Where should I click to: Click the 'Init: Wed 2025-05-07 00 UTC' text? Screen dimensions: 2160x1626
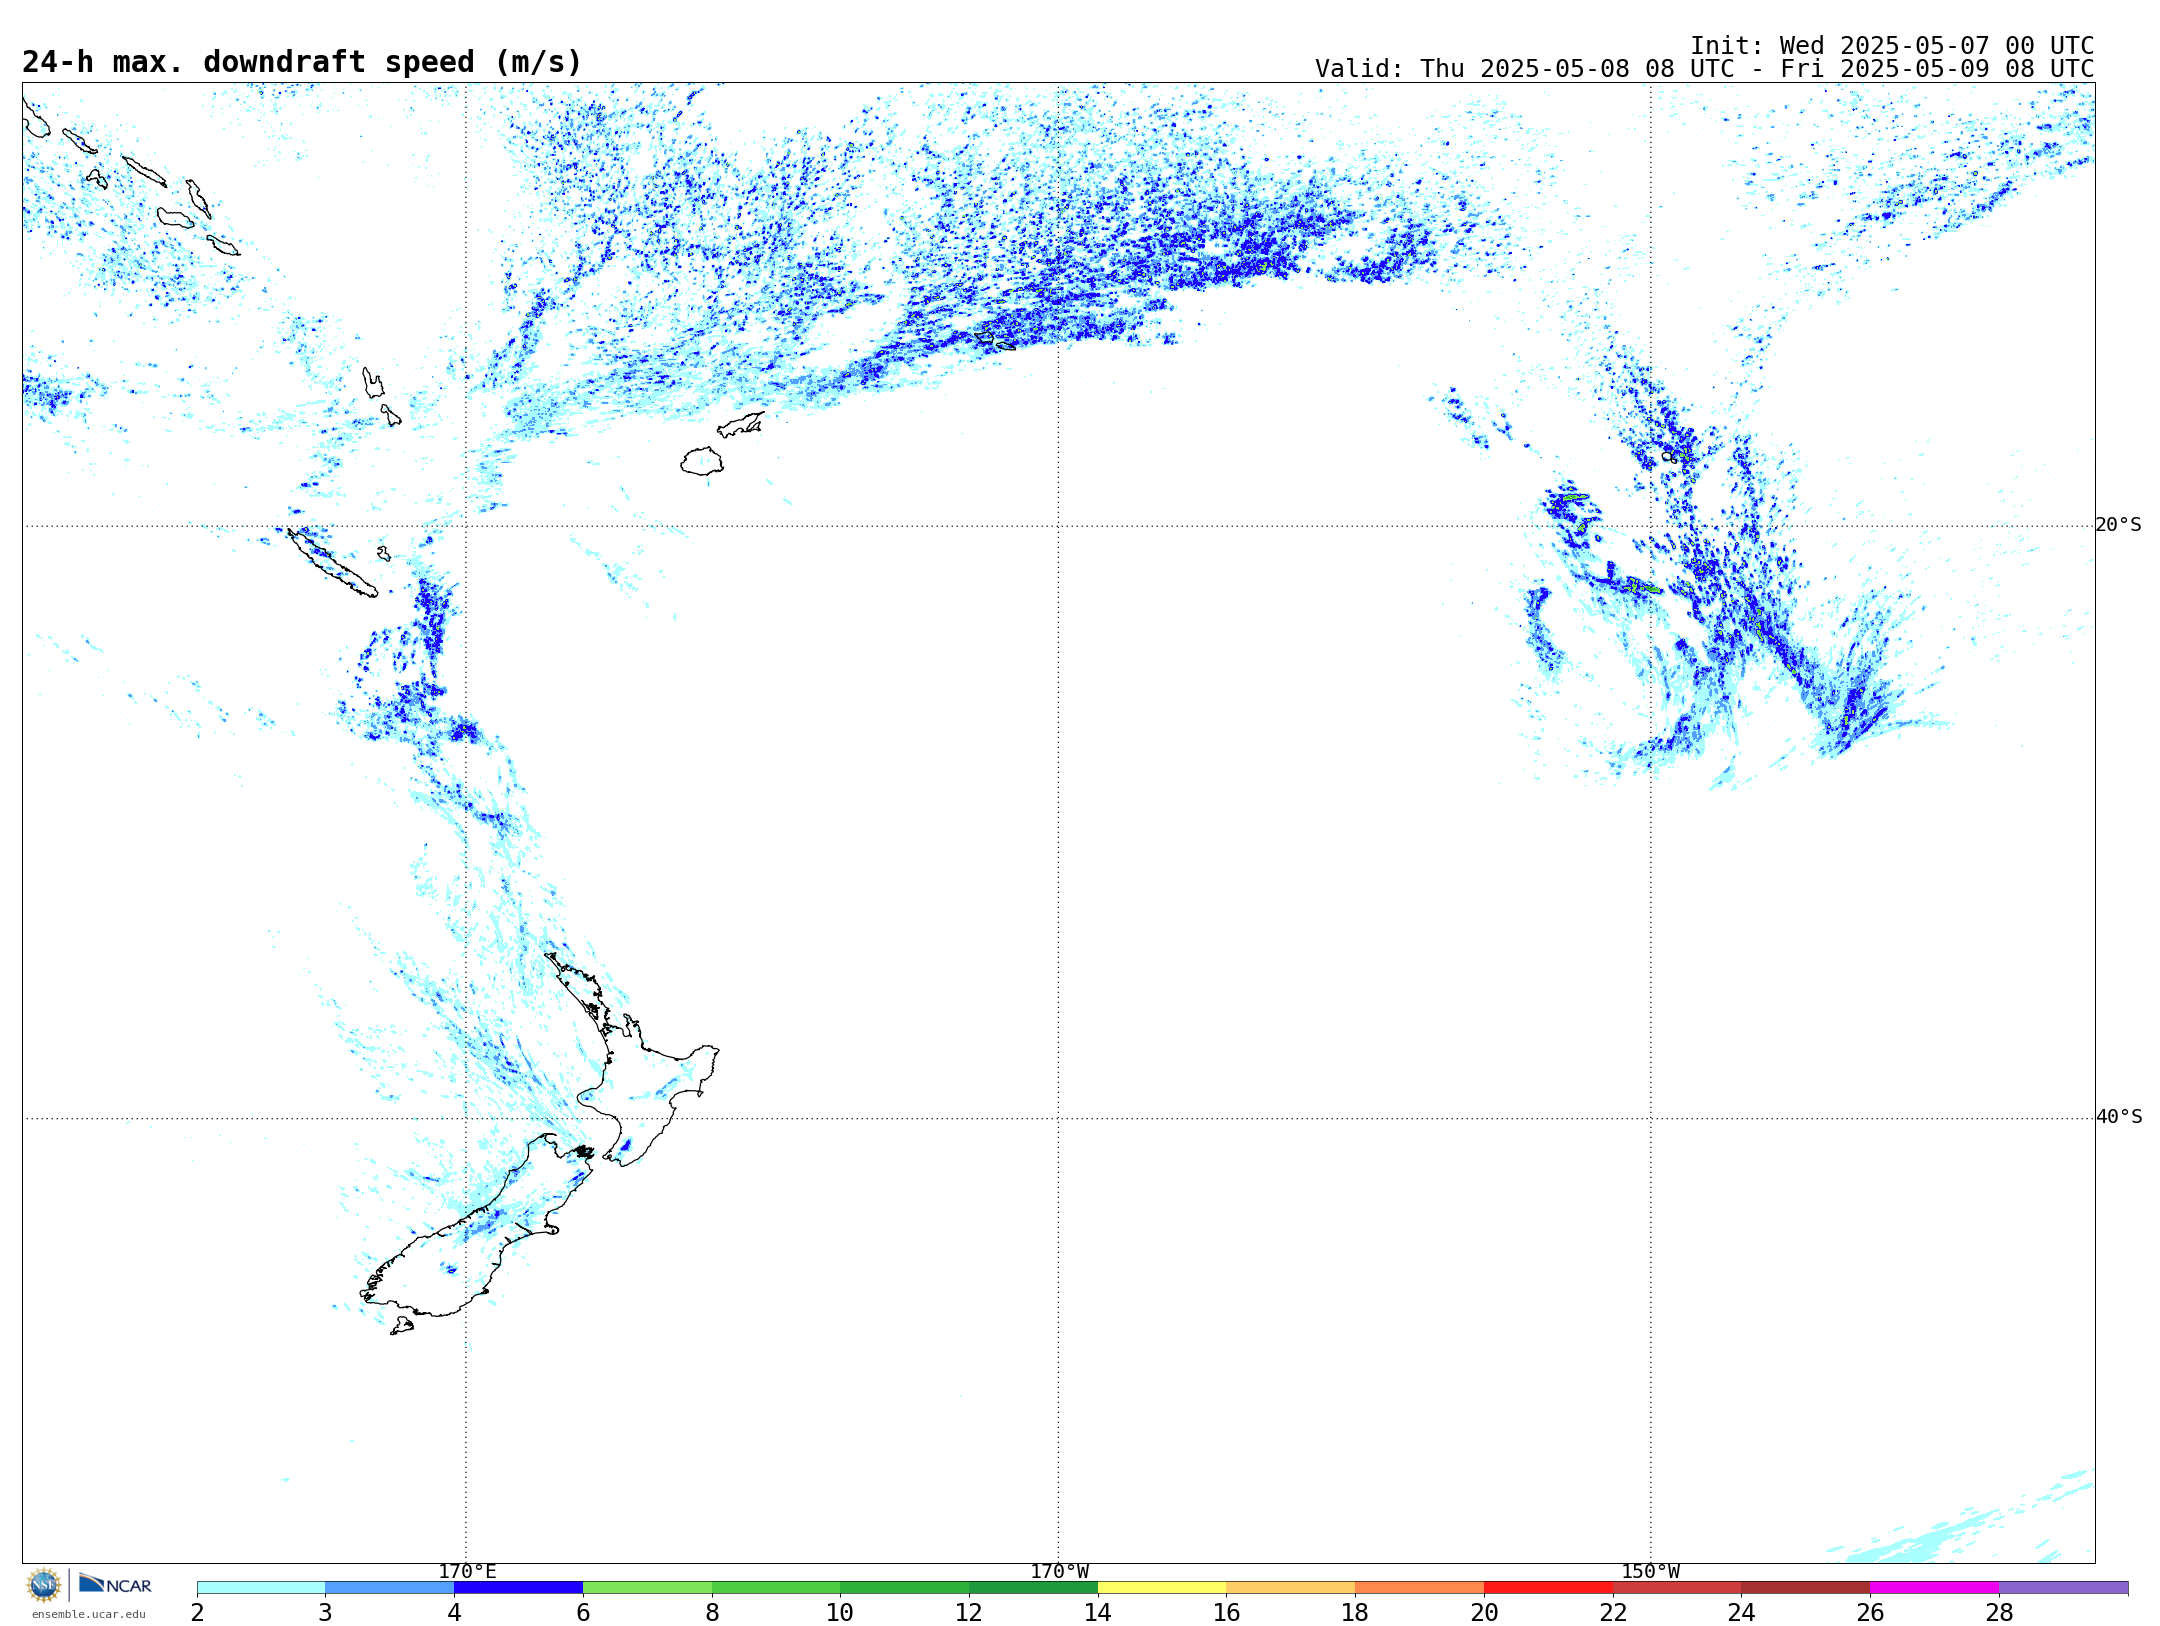click(x=1892, y=46)
